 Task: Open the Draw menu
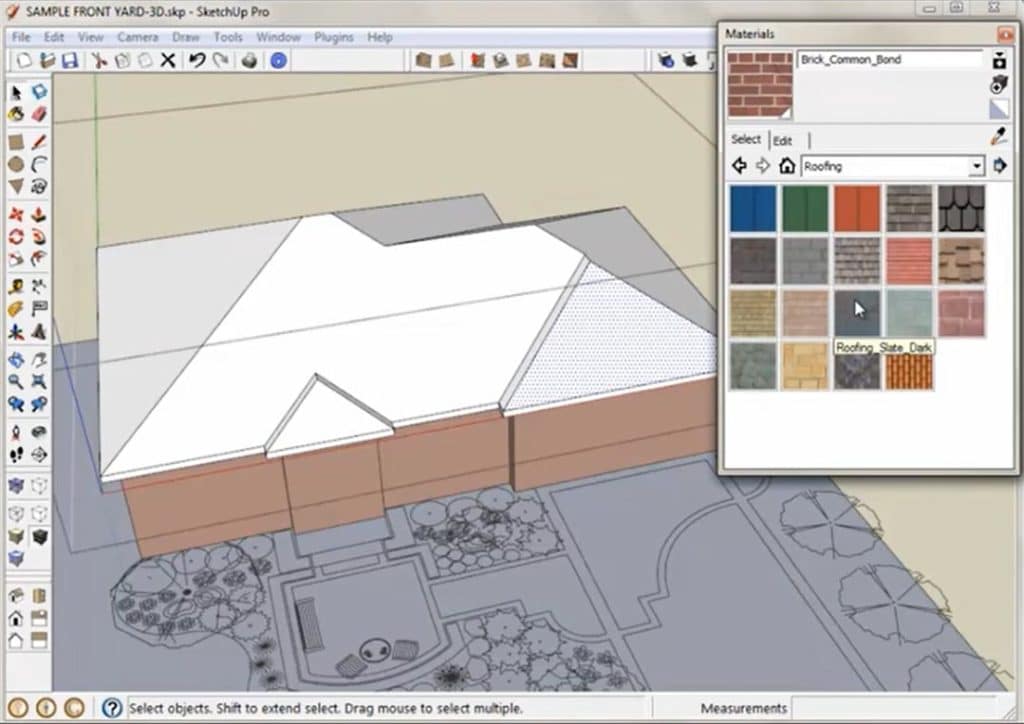coord(186,37)
